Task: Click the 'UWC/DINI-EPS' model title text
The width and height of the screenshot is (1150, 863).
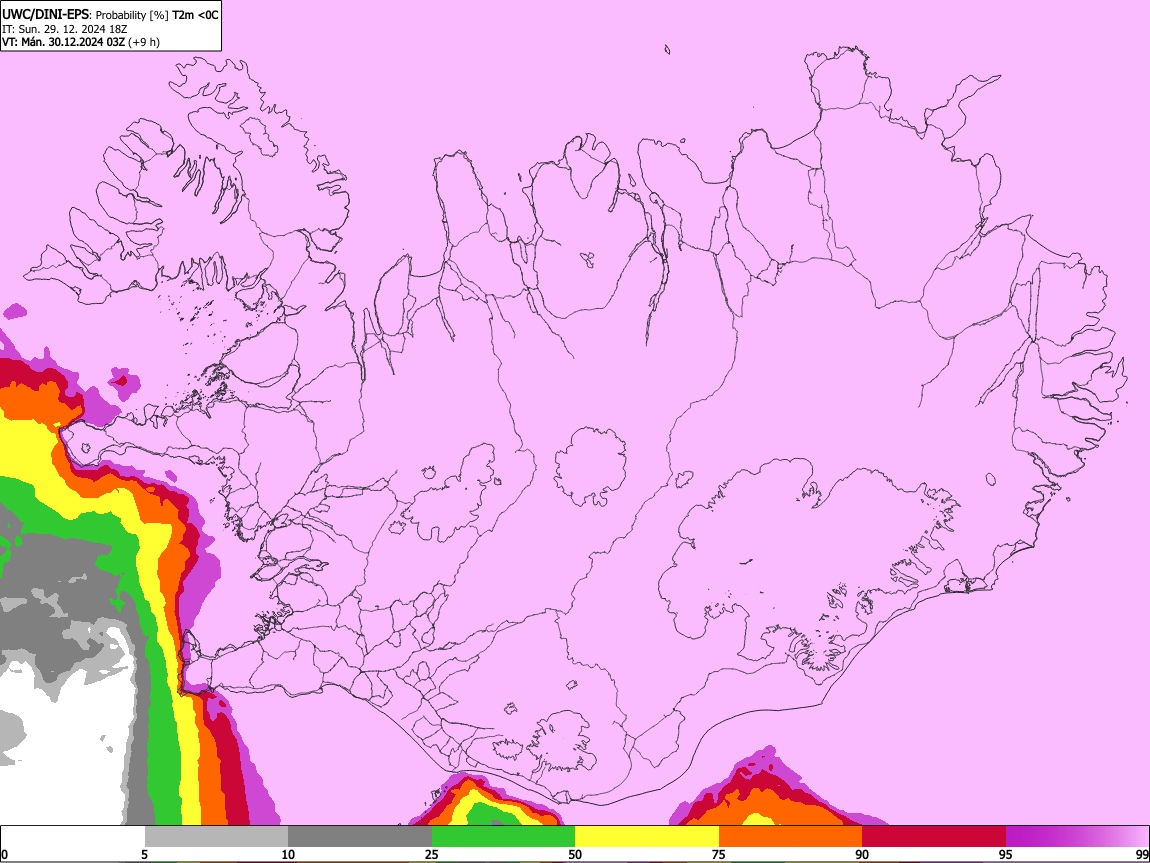Action: point(46,15)
